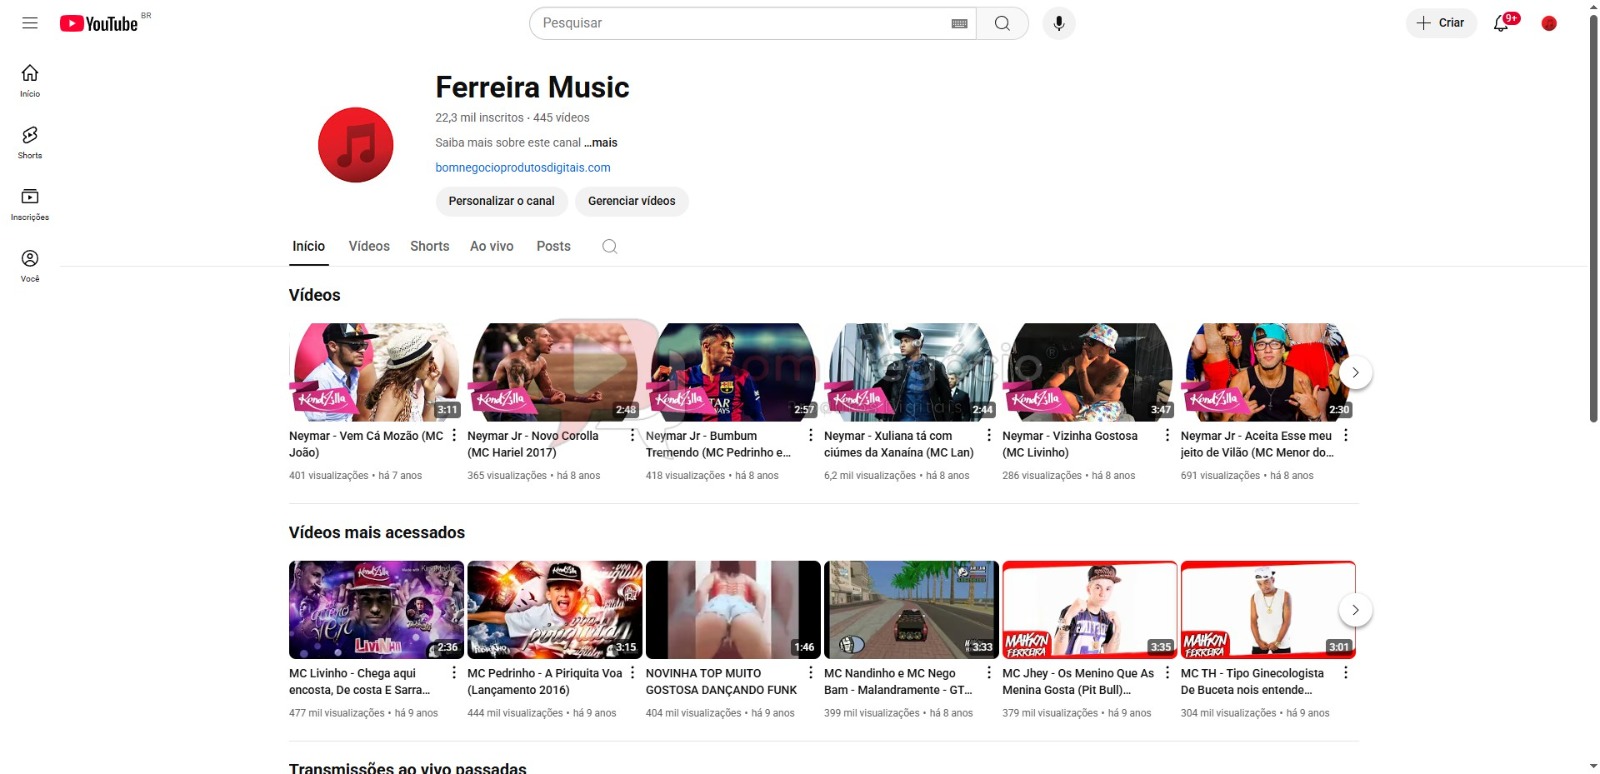This screenshot has height=774, width=1600.
Task: Open MC Livinho - Chega aqui thumbnail
Action: pos(376,609)
